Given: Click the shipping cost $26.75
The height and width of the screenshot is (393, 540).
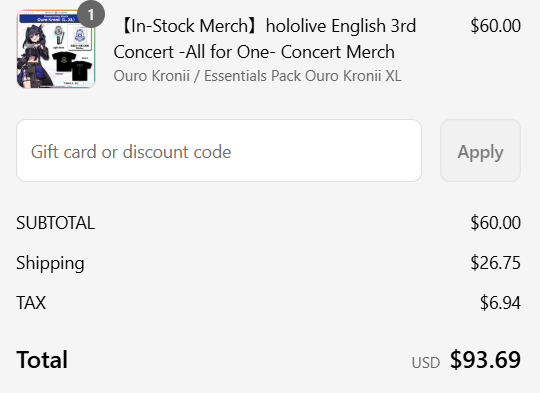Looking at the screenshot, I should (495, 263).
